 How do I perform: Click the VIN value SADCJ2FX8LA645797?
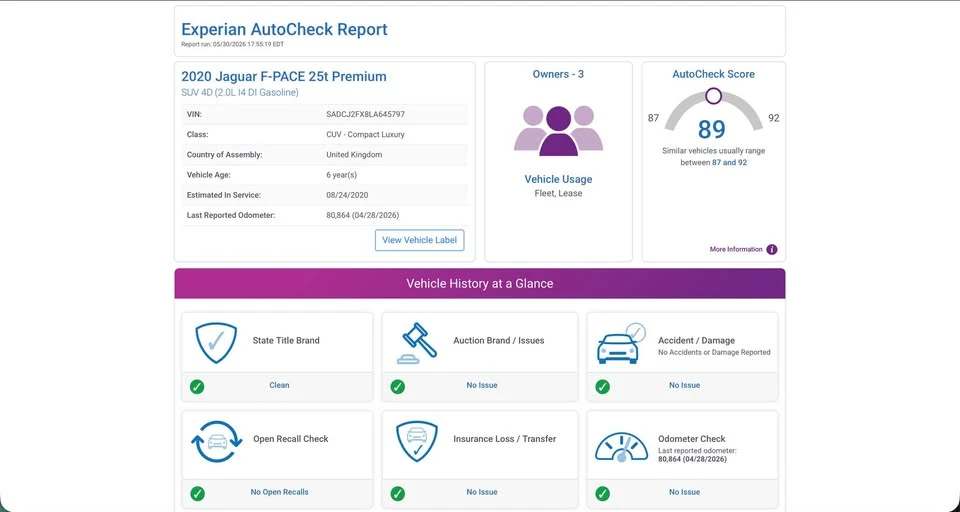pos(366,115)
